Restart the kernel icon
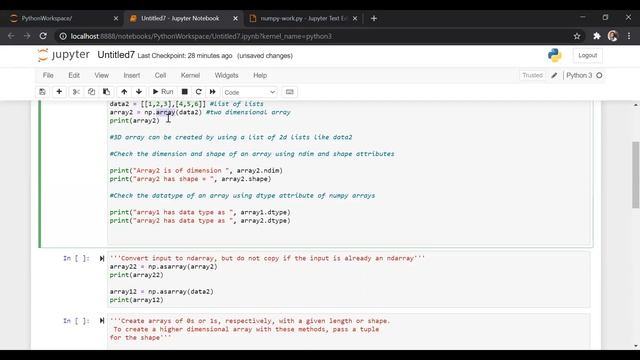The image size is (640, 360). [x=198, y=92]
